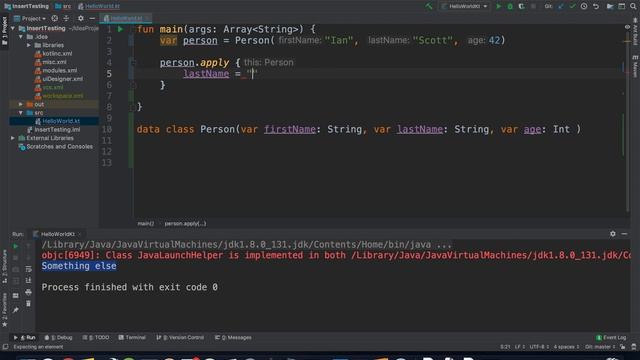
Task: Collapse the .idea folder
Action: point(21,37)
